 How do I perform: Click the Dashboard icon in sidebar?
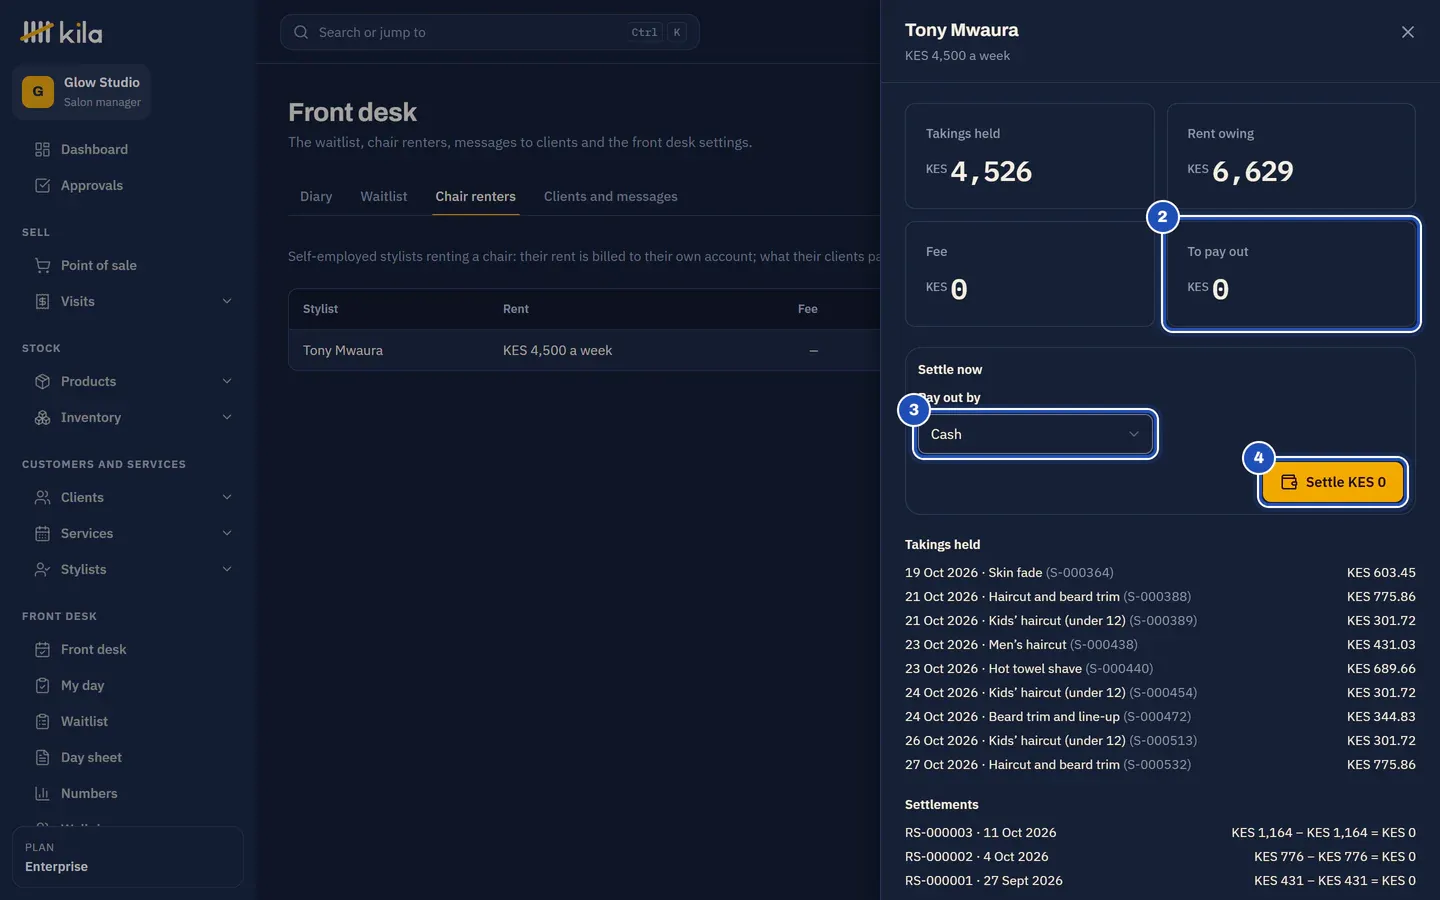[x=42, y=150]
